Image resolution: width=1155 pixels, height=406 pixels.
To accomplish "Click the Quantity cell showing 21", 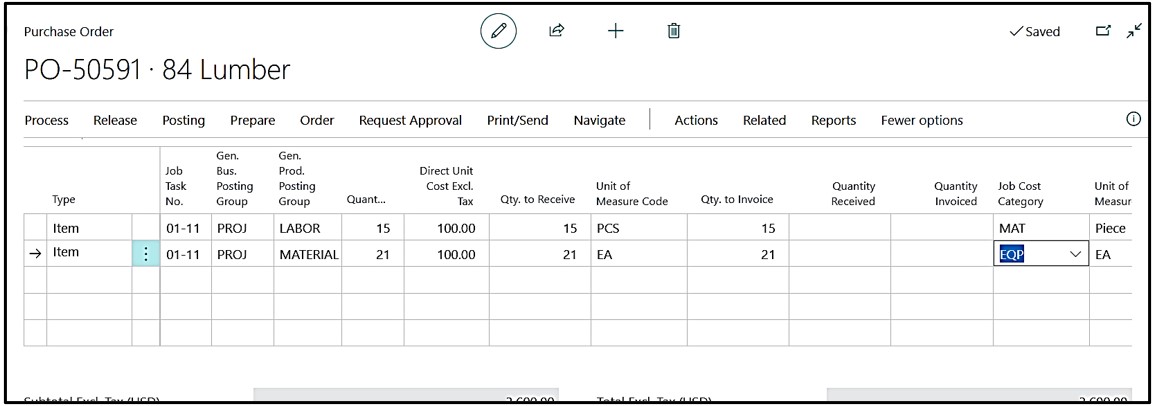I will tap(372, 255).
